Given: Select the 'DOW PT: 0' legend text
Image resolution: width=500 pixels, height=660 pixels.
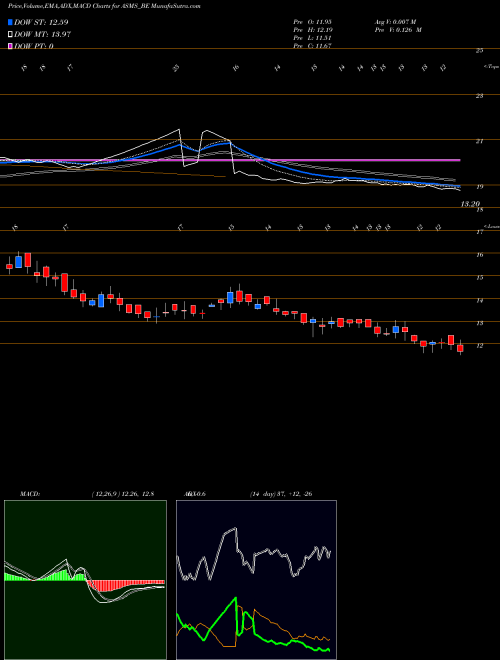Looking at the screenshot, I should pyautogui.click(x=34, y=46).
